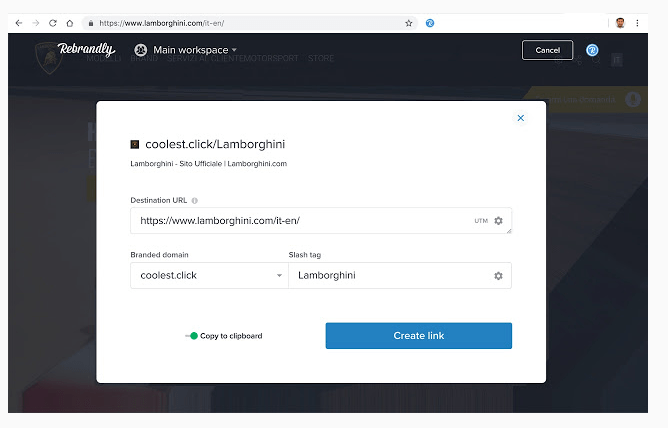Image resolution: width=668 pixels, height=428 pixels.
Task: Click the Rebrandly account icon beside Cancel
Action: tap(592, 50)
